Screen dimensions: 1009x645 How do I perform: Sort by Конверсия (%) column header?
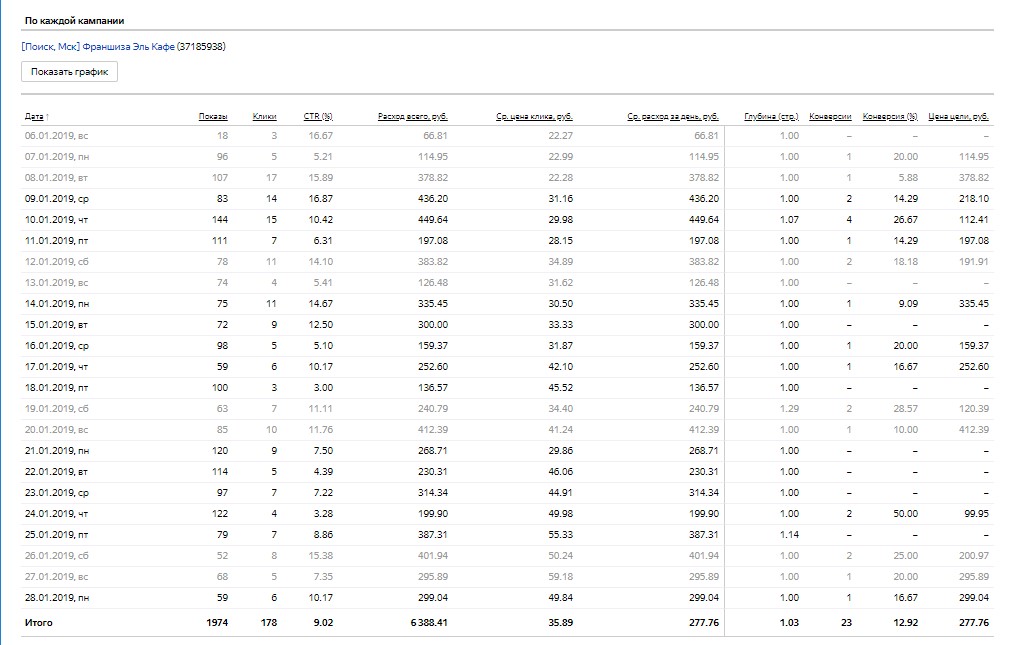tap(890, 117)
